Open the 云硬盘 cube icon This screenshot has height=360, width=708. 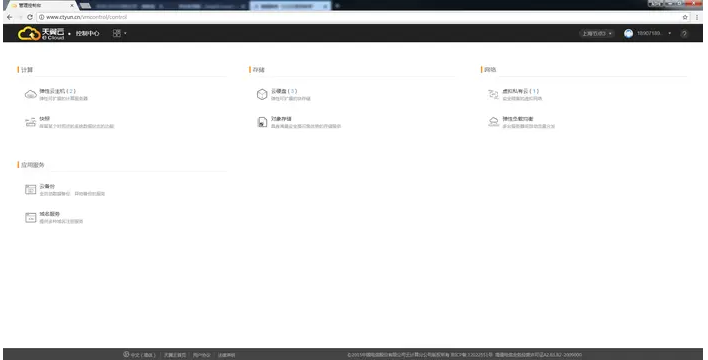(262, 94)
